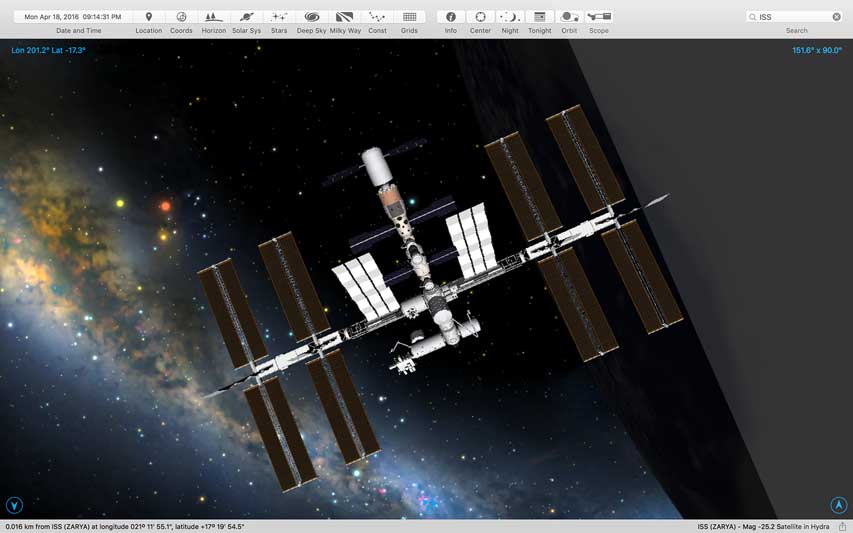Viewport: 853px width, 533px height.
Task: Click the bright red star in sky
Action: [165, 206]
